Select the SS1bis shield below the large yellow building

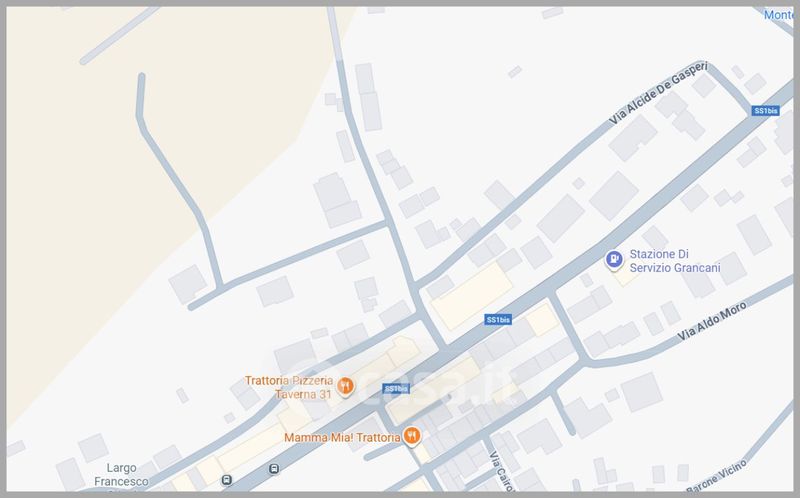(498, 320)
